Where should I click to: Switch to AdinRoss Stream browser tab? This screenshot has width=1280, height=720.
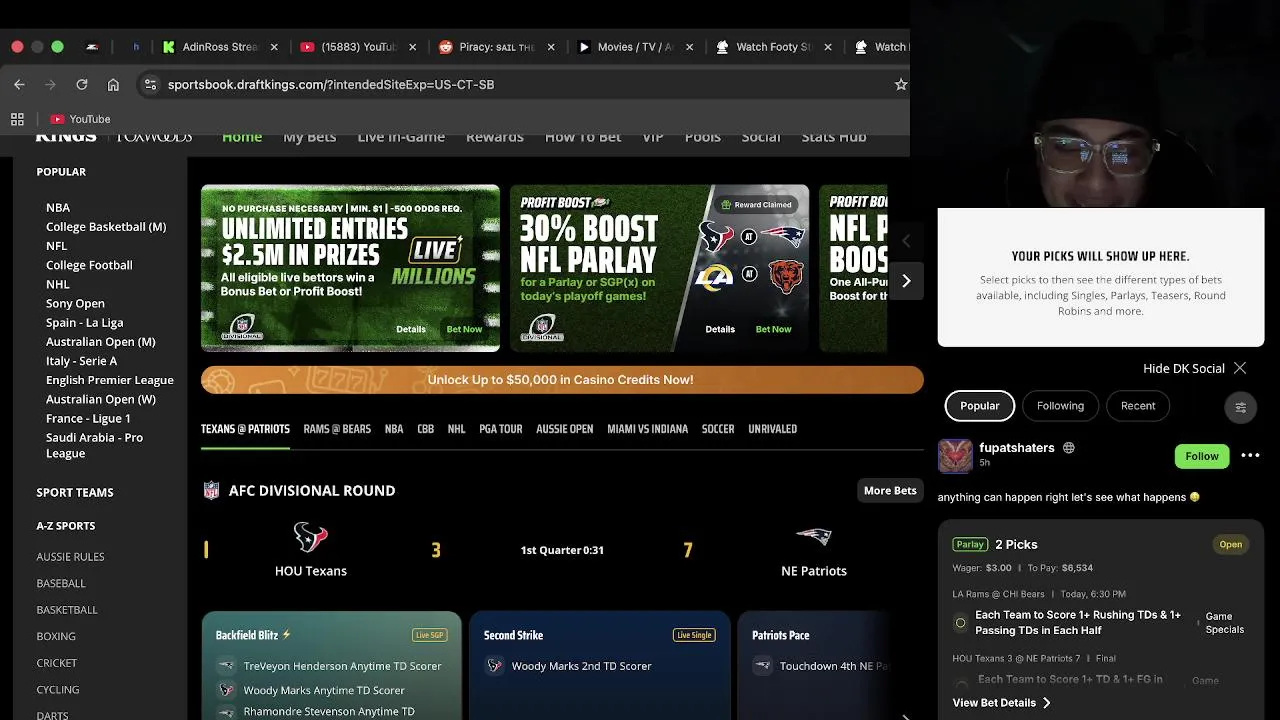click(x=219, y=47)
